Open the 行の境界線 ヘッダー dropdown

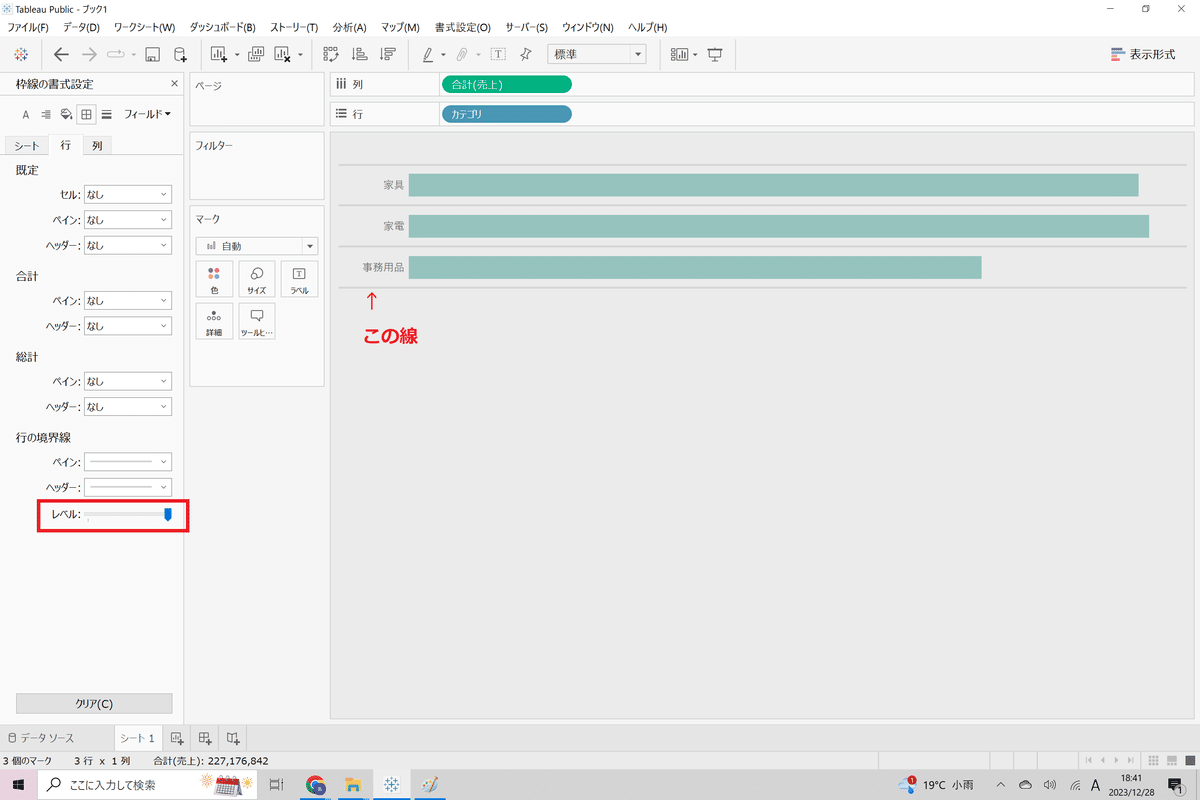point(127,487)
